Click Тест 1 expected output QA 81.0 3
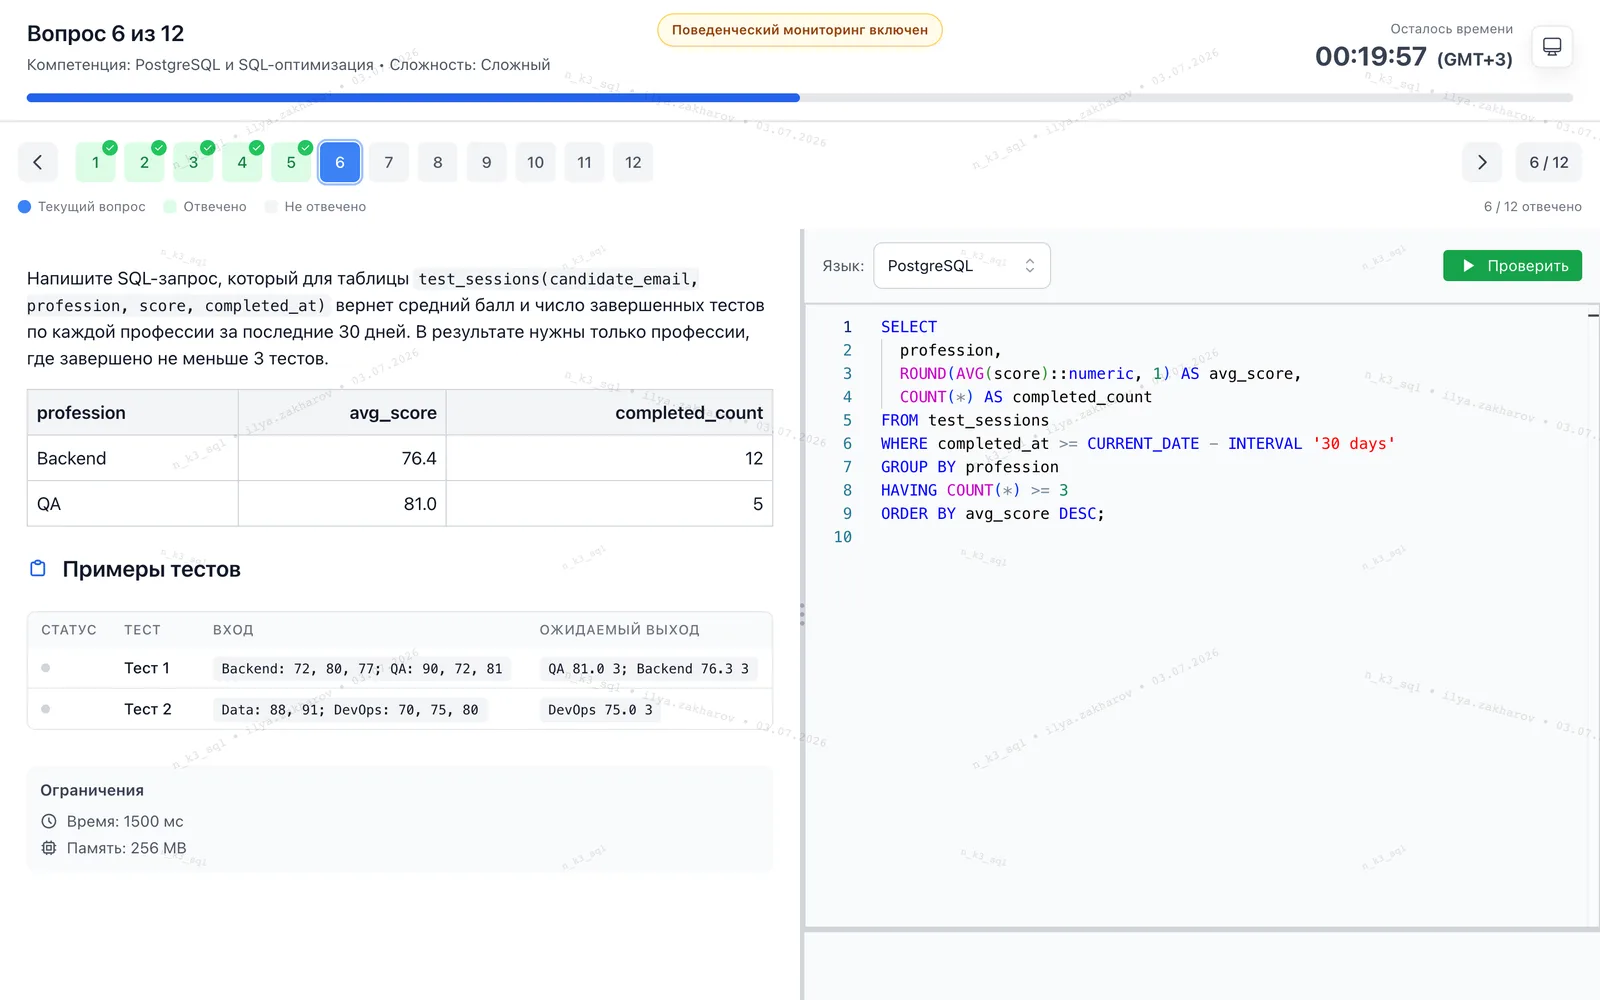The height and width of the screenshot is (1000, 1600). pyautogui.click(x=648, y=668)
